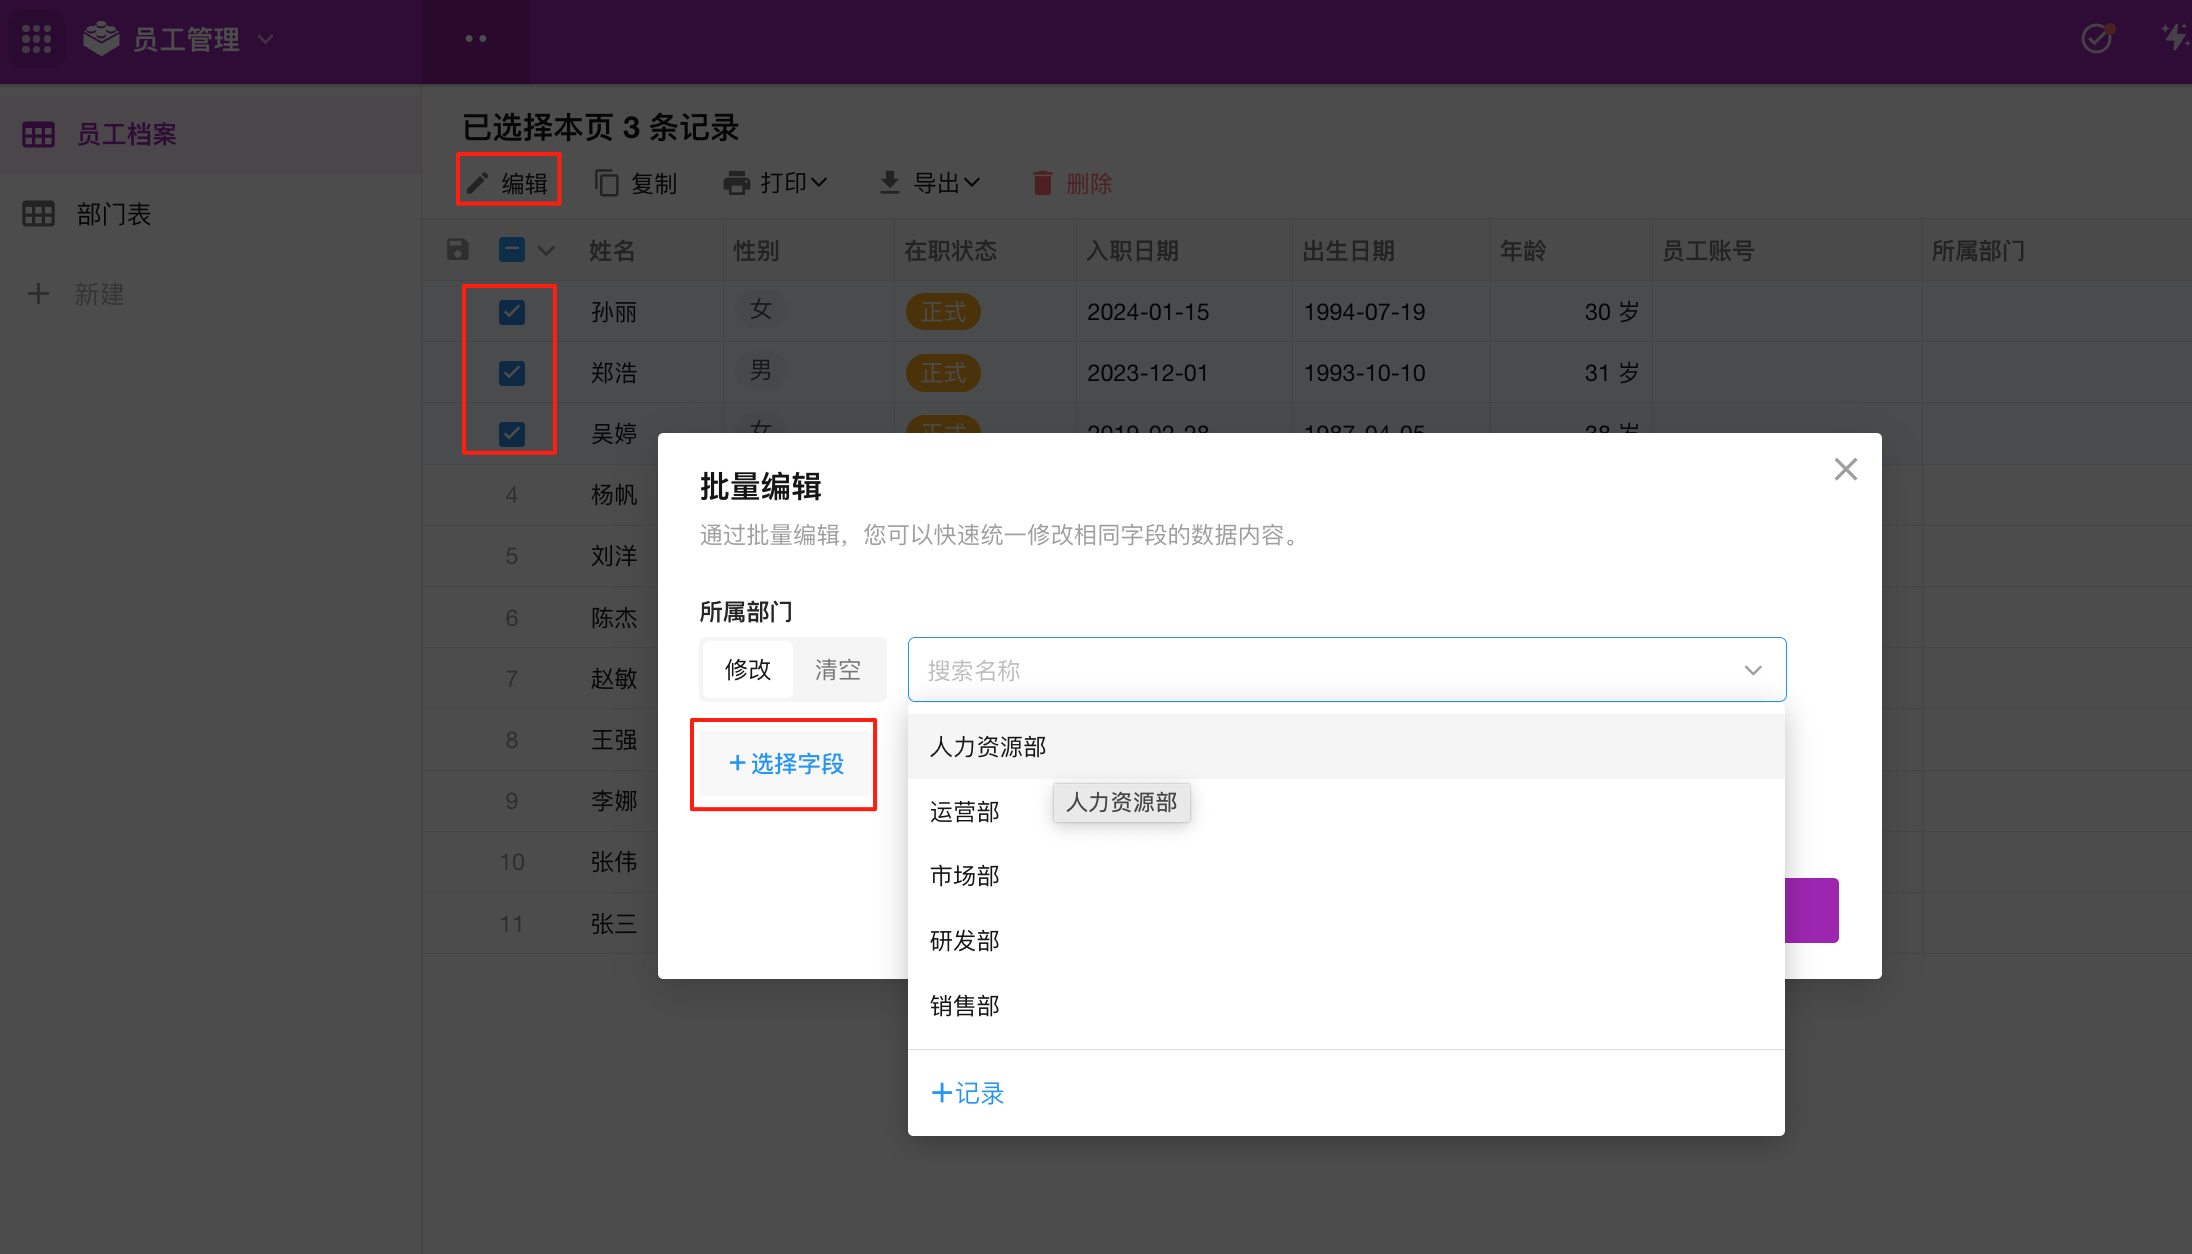Select the 清空 mode tab
This screenshot has width=2192, height=1254.
pos(838,669)
